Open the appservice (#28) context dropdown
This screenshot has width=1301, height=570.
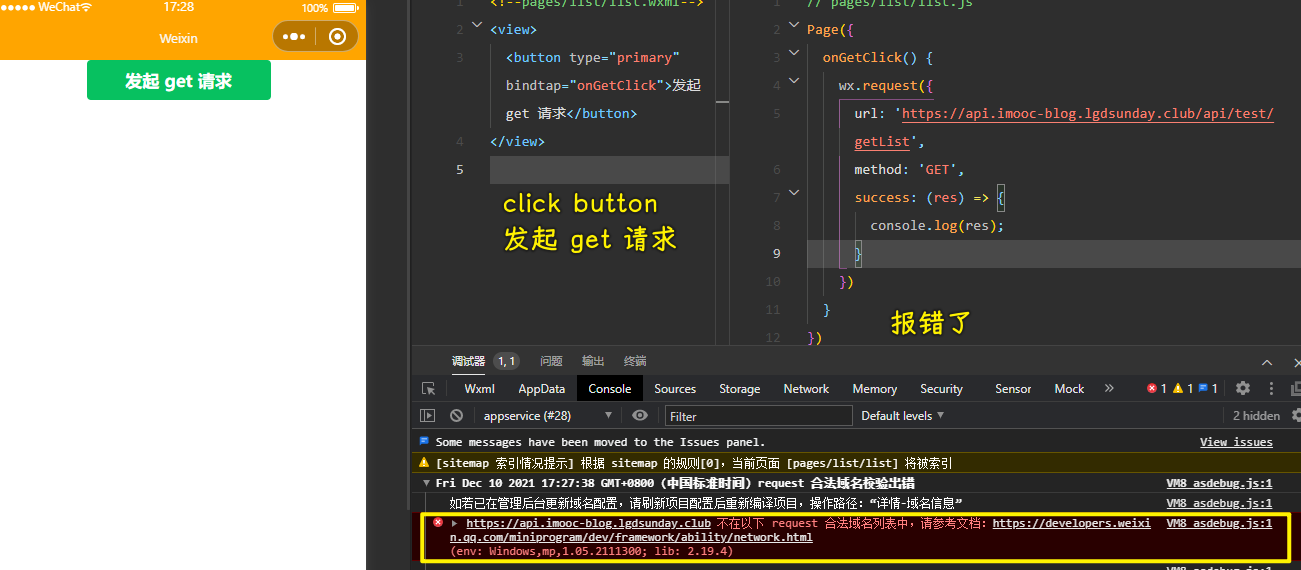[x=547, y=415]
